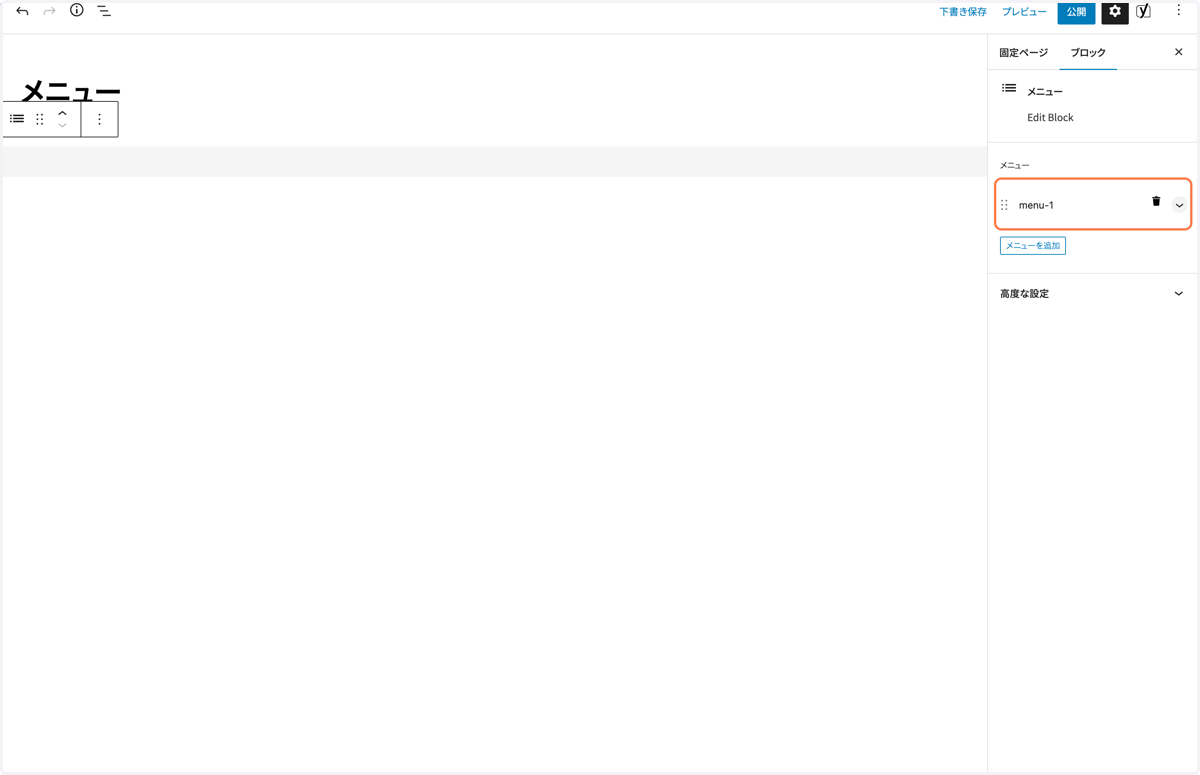This screenshot has height=775, width=1200.
Task: Move block down with arrow
Action: [62, 126]
